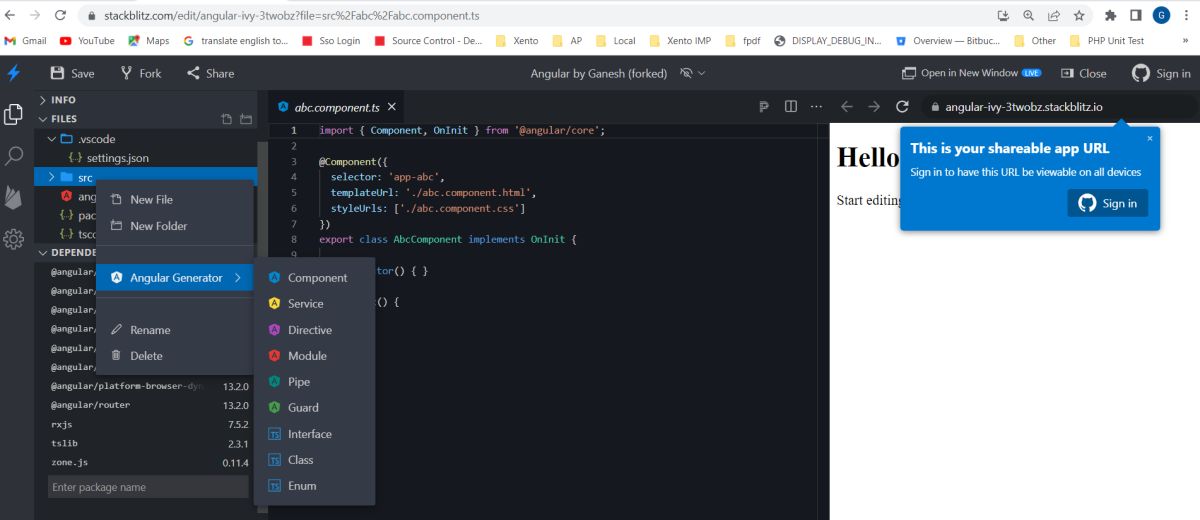1200x520 pixels.
Task: Share the project via Share button
Action: point(210,73)
